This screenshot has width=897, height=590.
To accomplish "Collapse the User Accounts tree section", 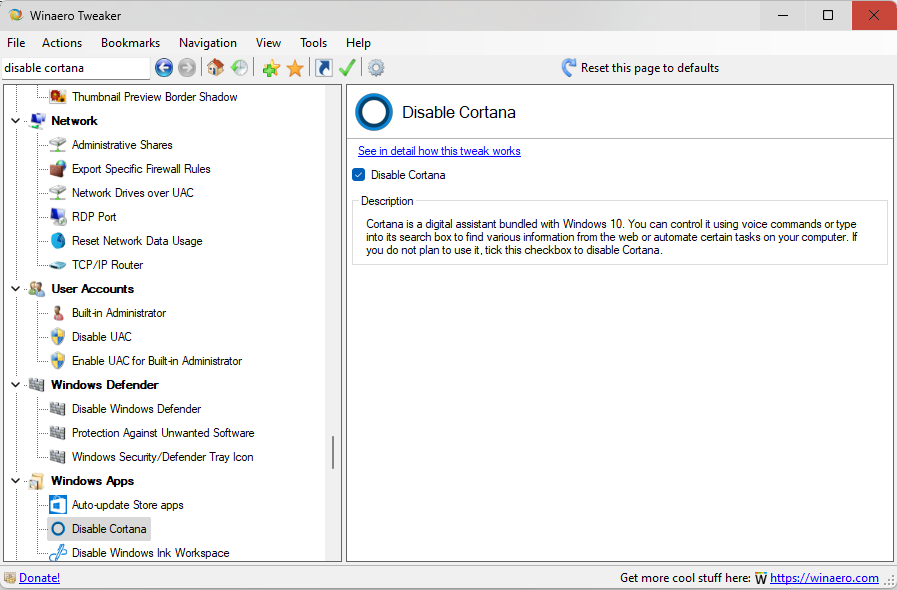I will 16,289.
